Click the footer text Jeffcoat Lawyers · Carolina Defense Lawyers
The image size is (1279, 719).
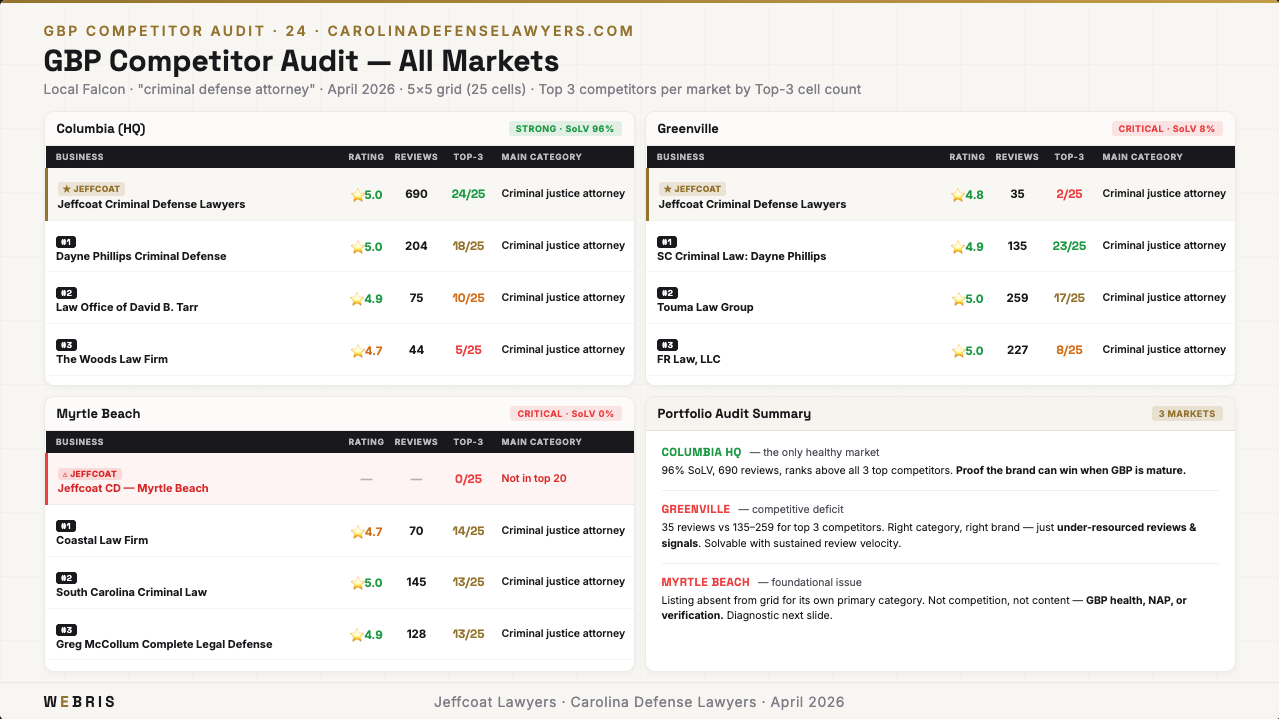coord(595,702)
